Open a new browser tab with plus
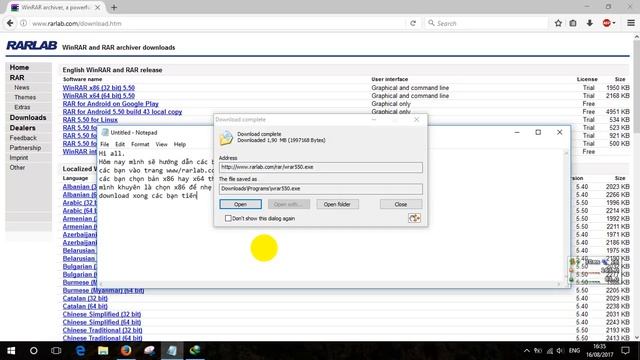Image resolution: width=640 pixels, height=360 pixels. pyautogui.click(x=114, y=7)
